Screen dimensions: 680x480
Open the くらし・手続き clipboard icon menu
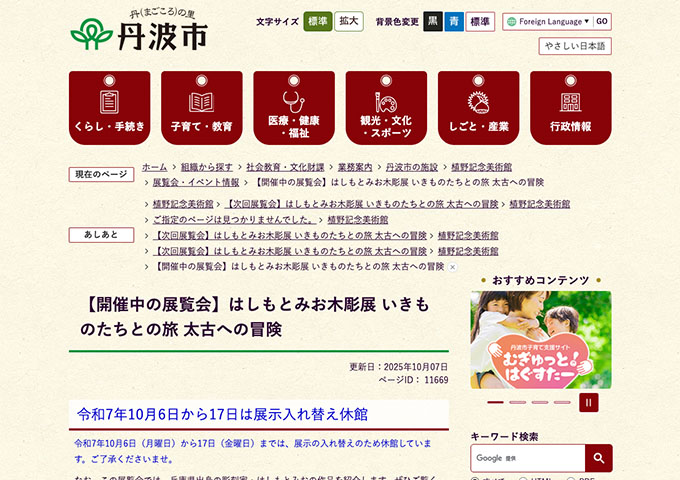(110, 108)
